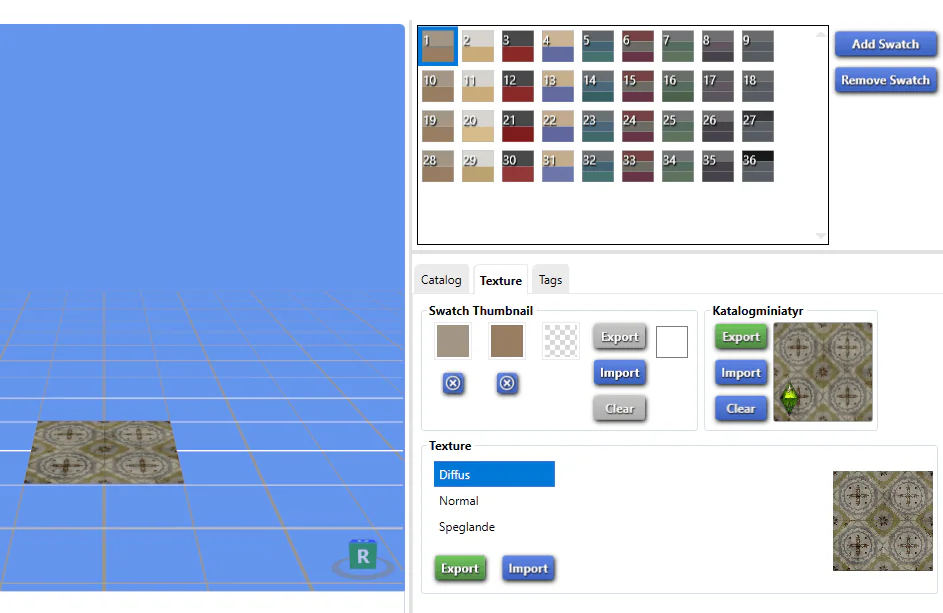Select swatch number 1
Screen dimensions: 943x613
tap(438, 46)
